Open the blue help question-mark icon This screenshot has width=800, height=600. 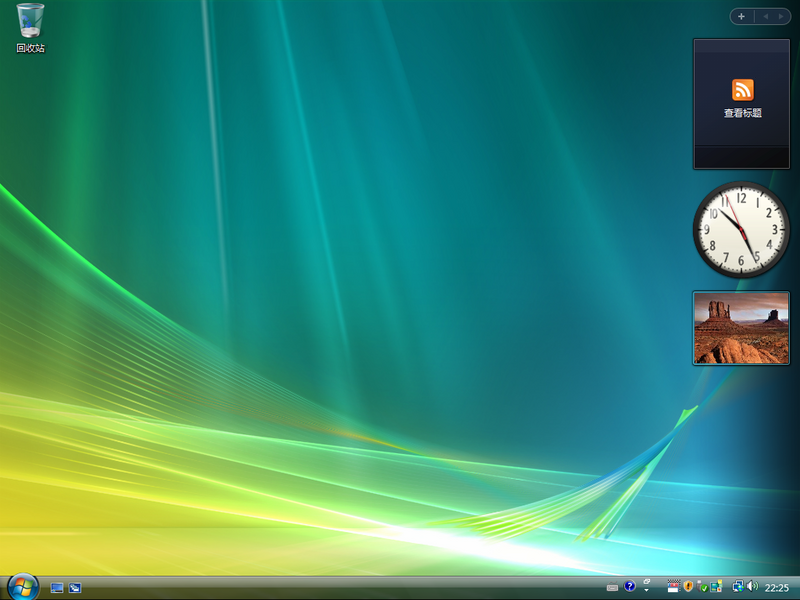630,586
